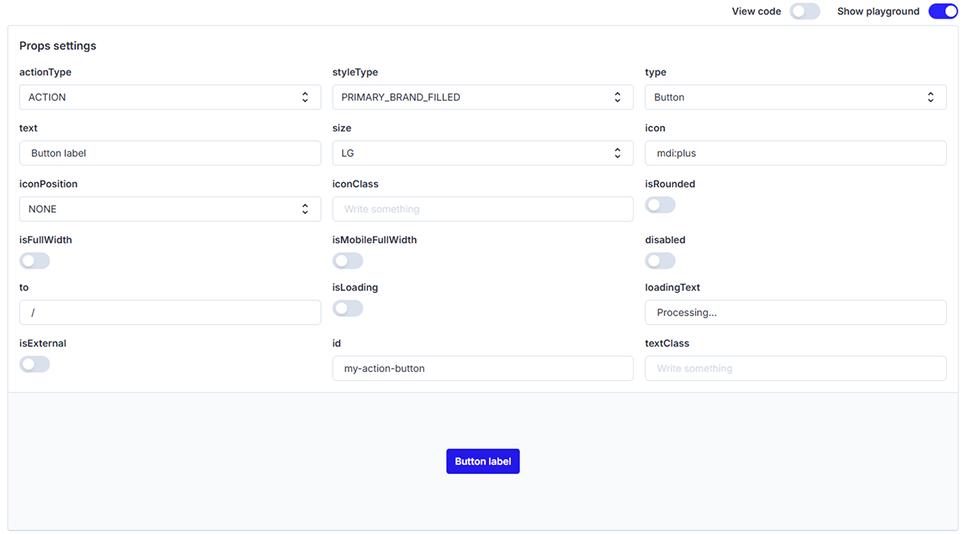Open the size dropdown showing LG
The image size is (962, 534).
(x=483, y=153)
